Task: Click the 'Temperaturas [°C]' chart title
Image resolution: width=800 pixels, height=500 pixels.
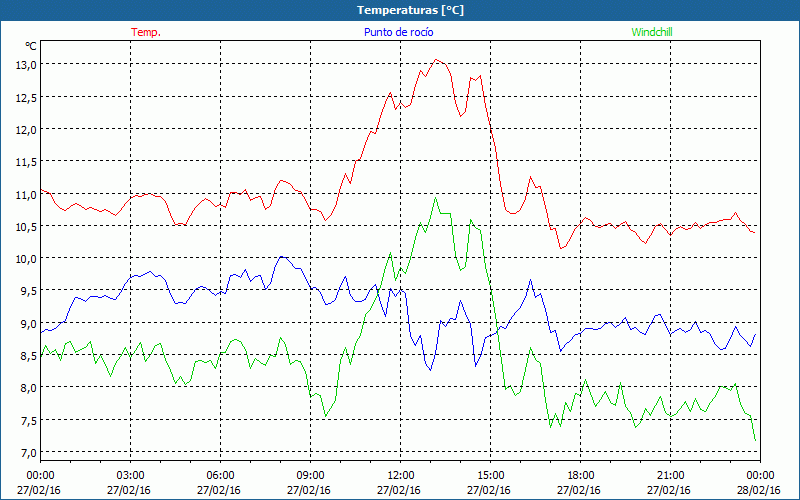Action: click(410, 10)
